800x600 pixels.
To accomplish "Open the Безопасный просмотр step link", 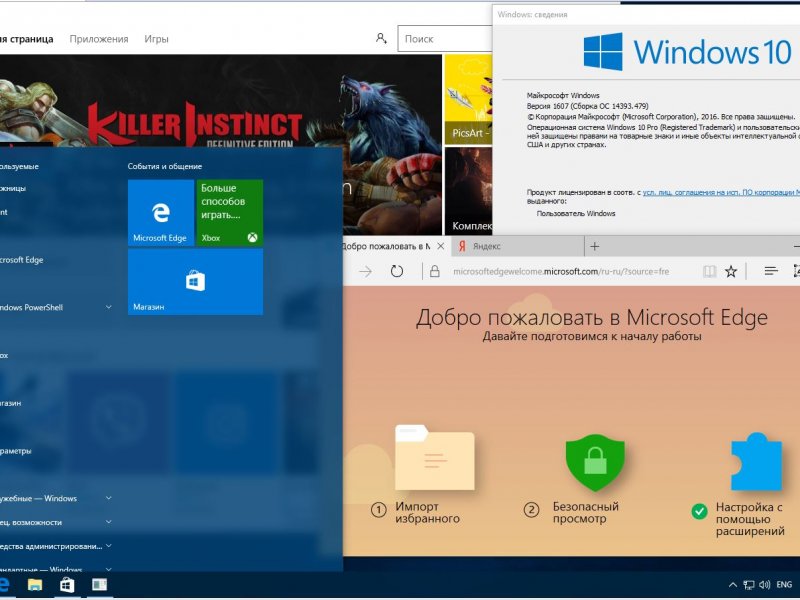I will pos(586,513).
